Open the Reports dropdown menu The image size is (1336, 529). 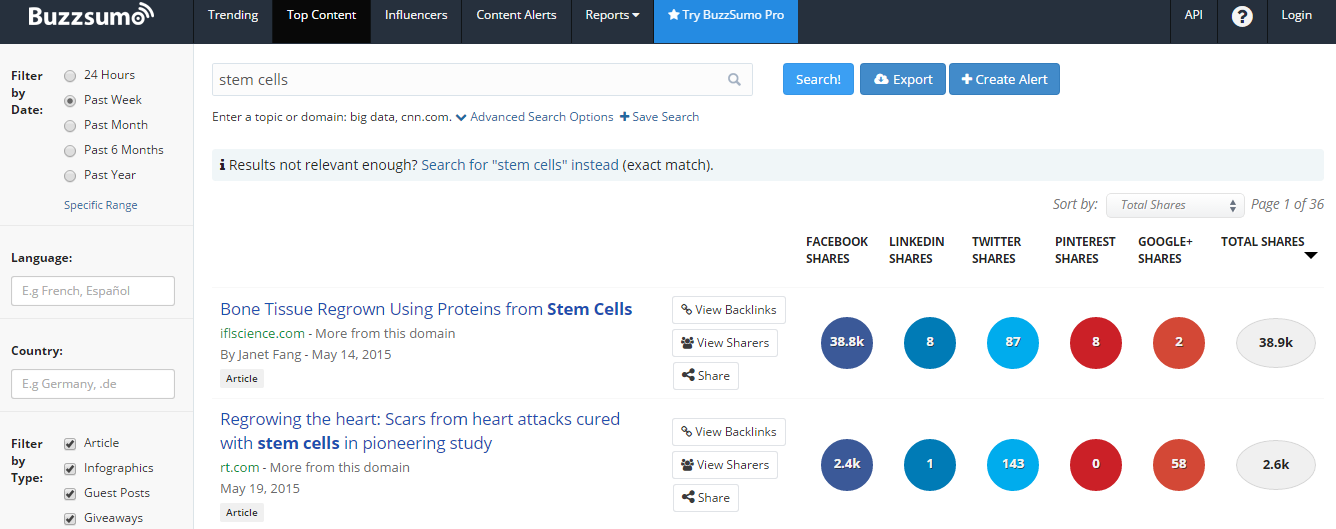612,15
